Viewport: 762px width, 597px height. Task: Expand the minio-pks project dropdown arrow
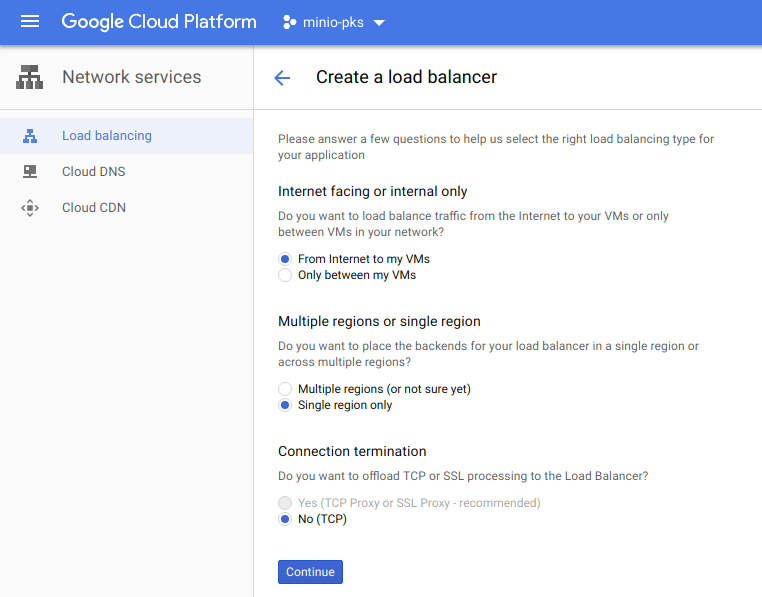click(378, 23)
